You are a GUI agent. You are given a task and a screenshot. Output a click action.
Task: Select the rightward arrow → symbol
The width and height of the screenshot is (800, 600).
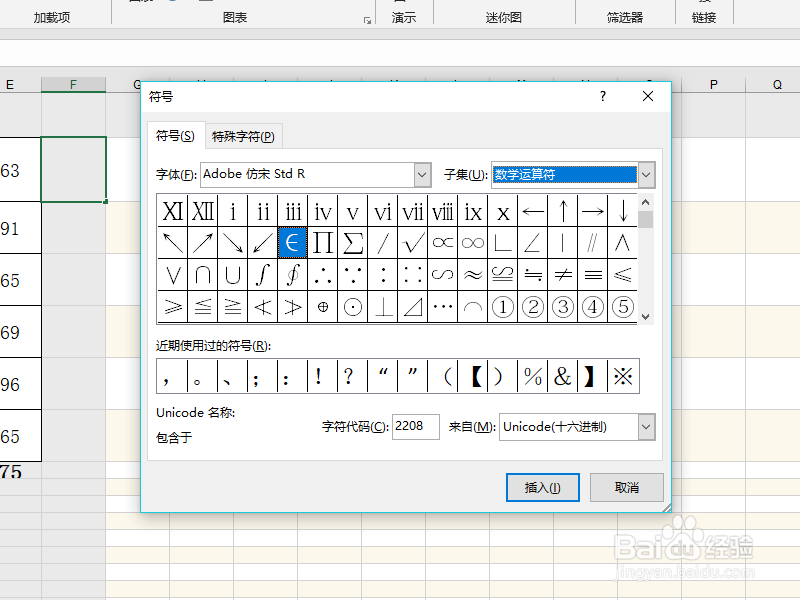pos(593,211)
